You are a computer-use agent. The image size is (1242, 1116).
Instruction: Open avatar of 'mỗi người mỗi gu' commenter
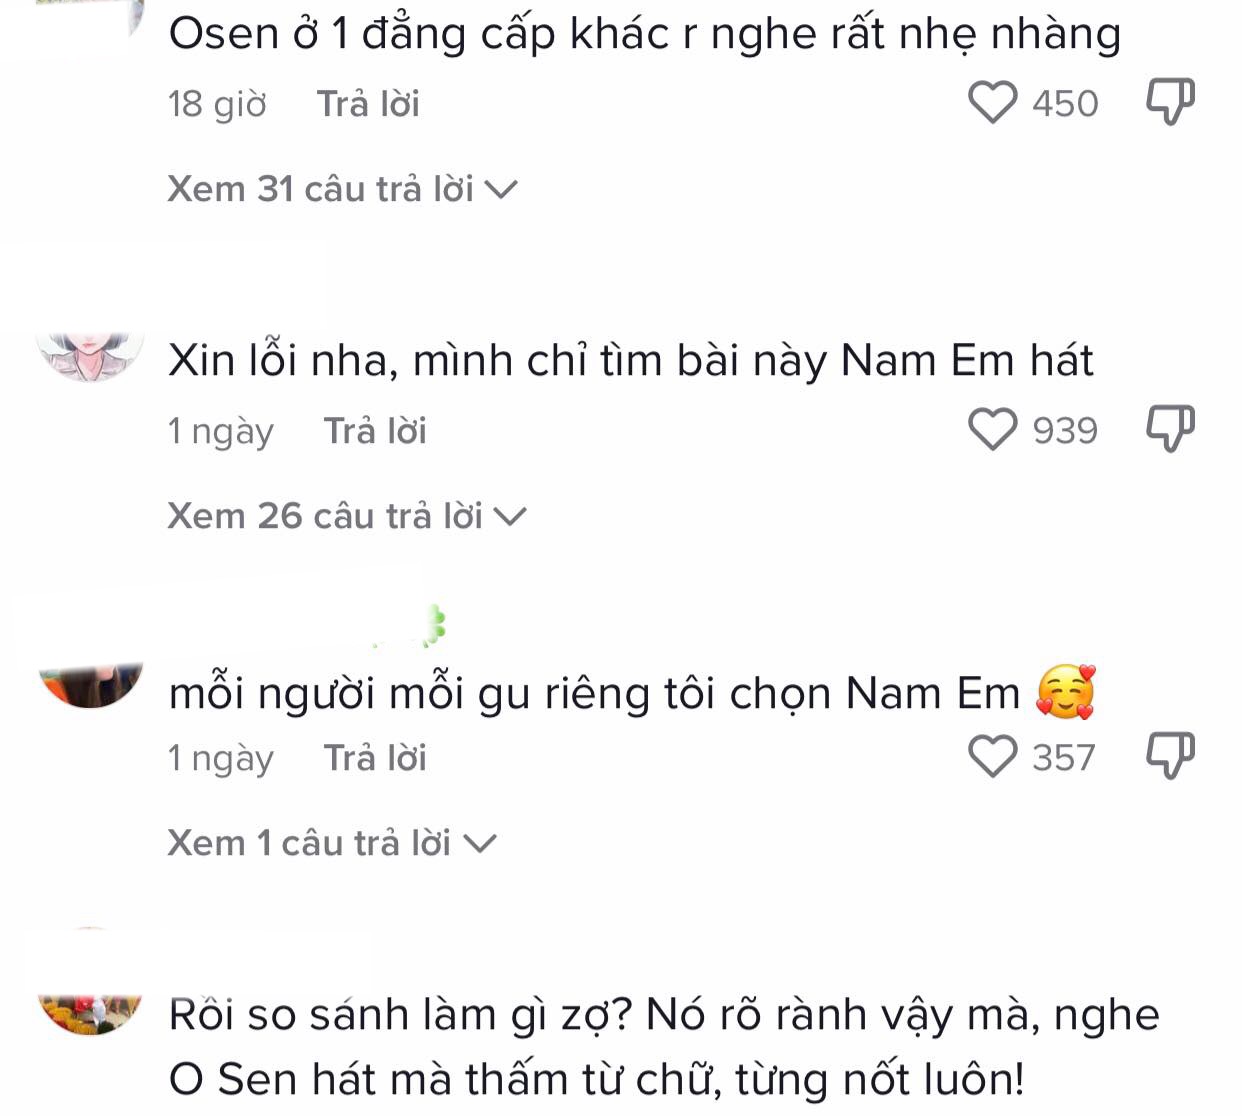pos(90,685)
